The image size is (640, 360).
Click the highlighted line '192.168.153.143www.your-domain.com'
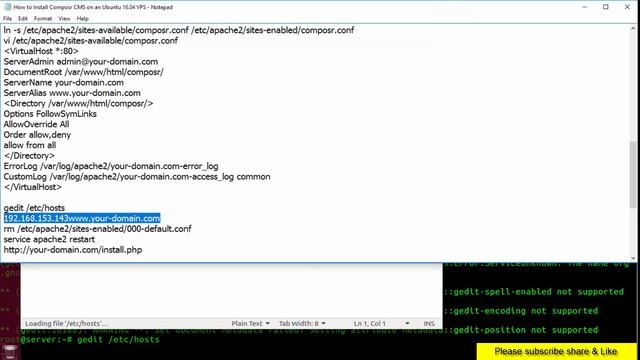[x=82, y=218]
